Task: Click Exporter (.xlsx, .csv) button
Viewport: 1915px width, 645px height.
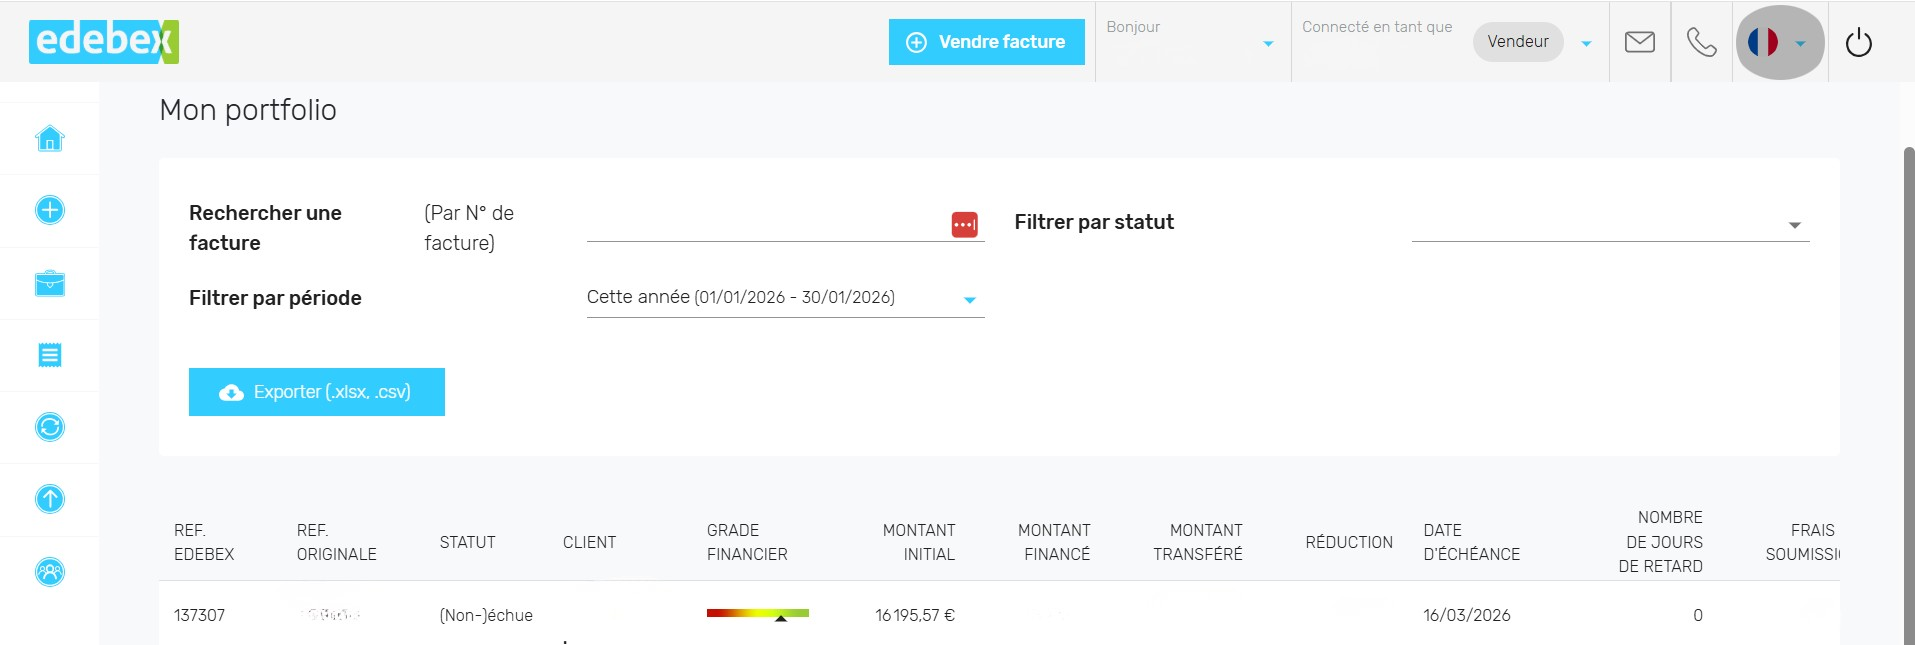Action: coord(316,392)
